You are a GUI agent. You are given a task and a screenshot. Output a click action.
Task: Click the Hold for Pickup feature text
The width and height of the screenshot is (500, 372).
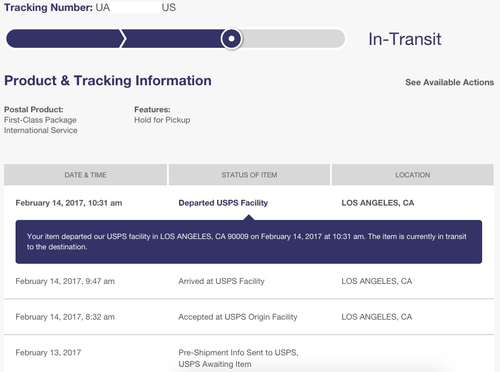coord(162,120)
